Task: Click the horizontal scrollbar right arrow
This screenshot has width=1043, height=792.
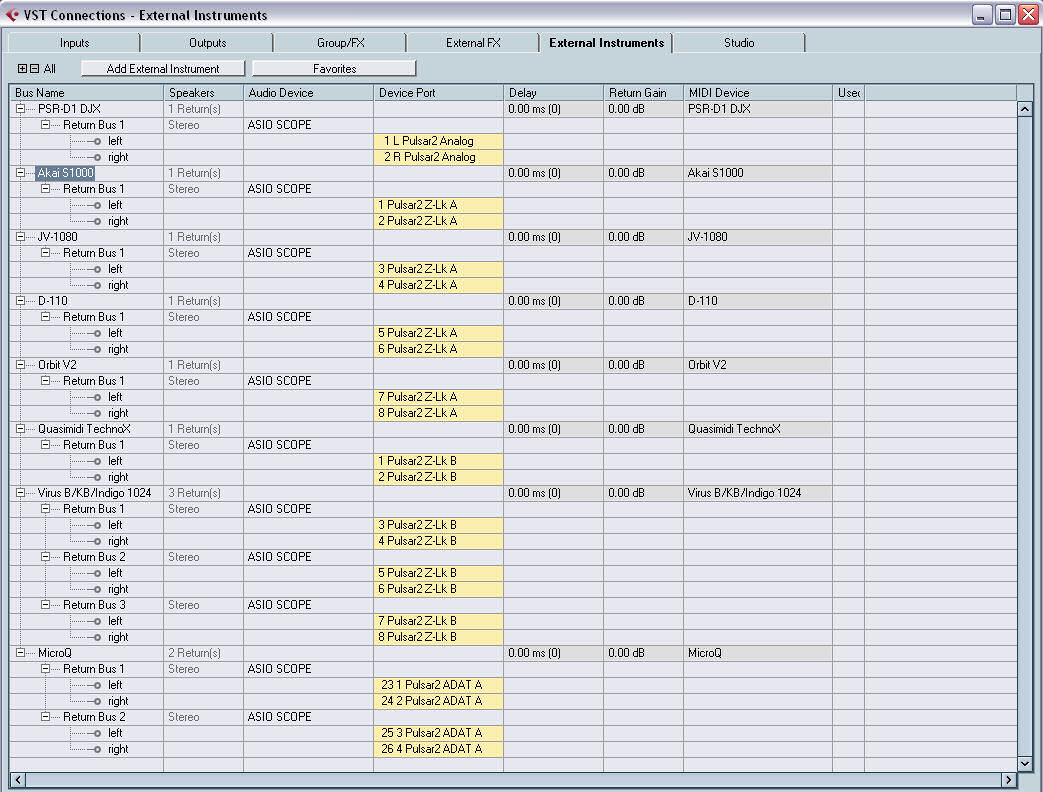Action: pyautogui.click(x=1008, y=779)
